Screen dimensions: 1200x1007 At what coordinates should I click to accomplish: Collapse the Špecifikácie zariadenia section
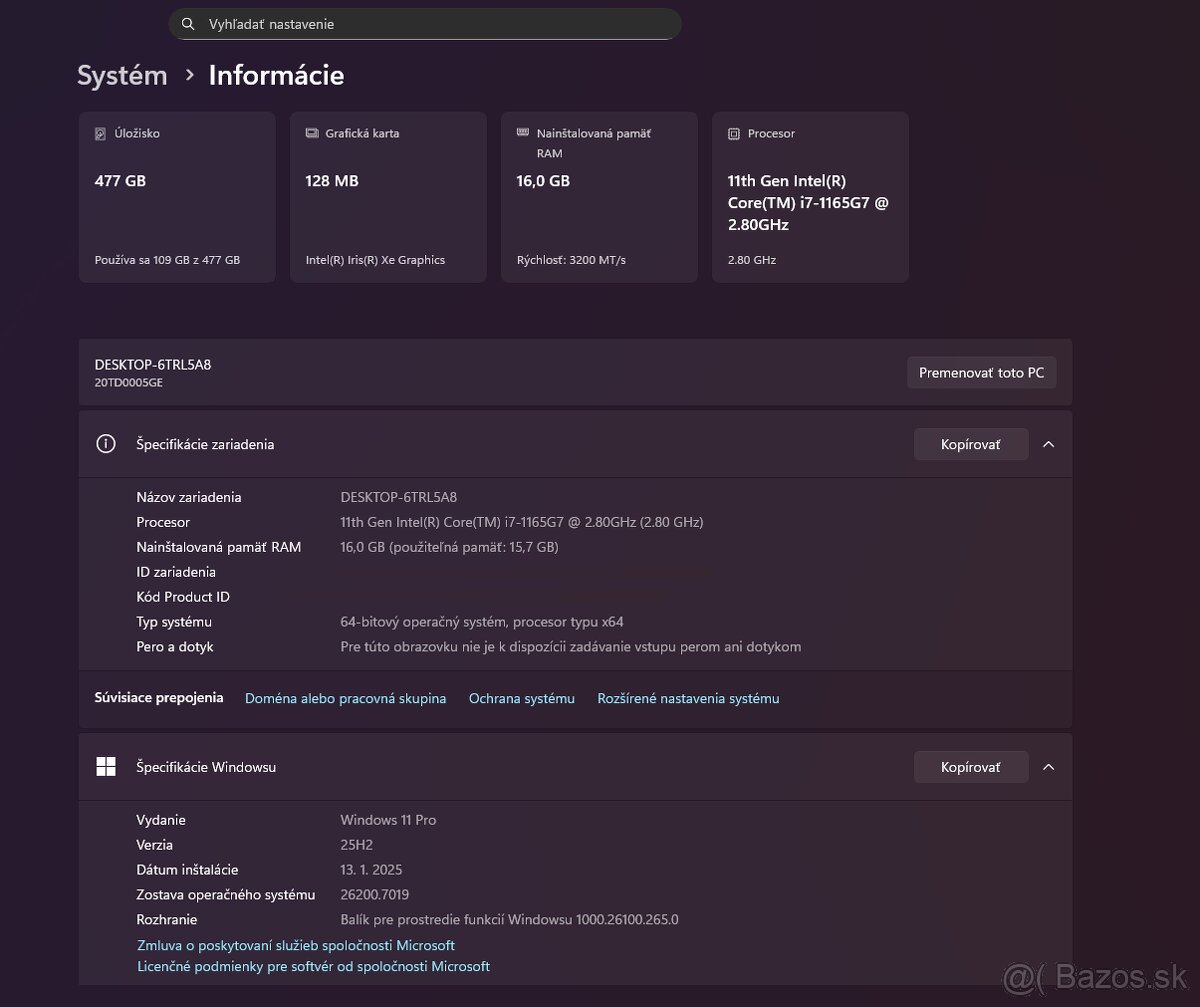coord(1048,444)
